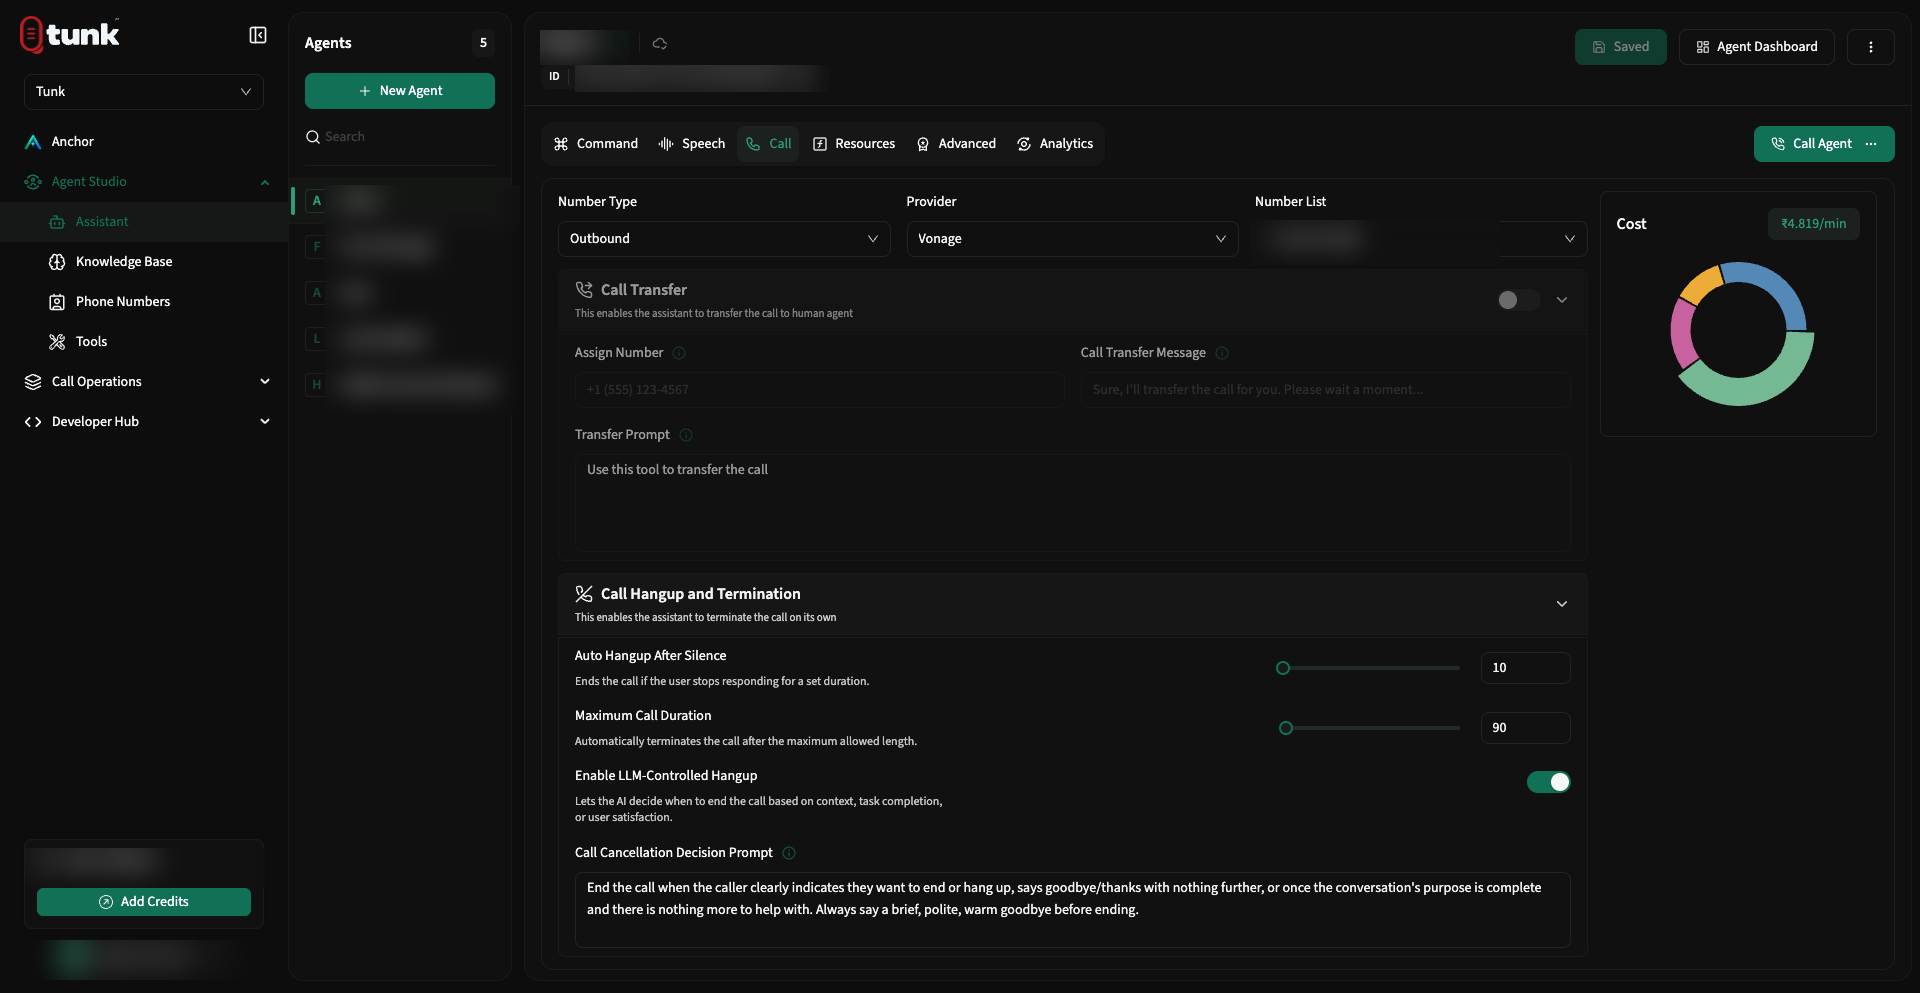Select agent avatar L
This screenshot has width=1920, height=993.
(317, 339)
